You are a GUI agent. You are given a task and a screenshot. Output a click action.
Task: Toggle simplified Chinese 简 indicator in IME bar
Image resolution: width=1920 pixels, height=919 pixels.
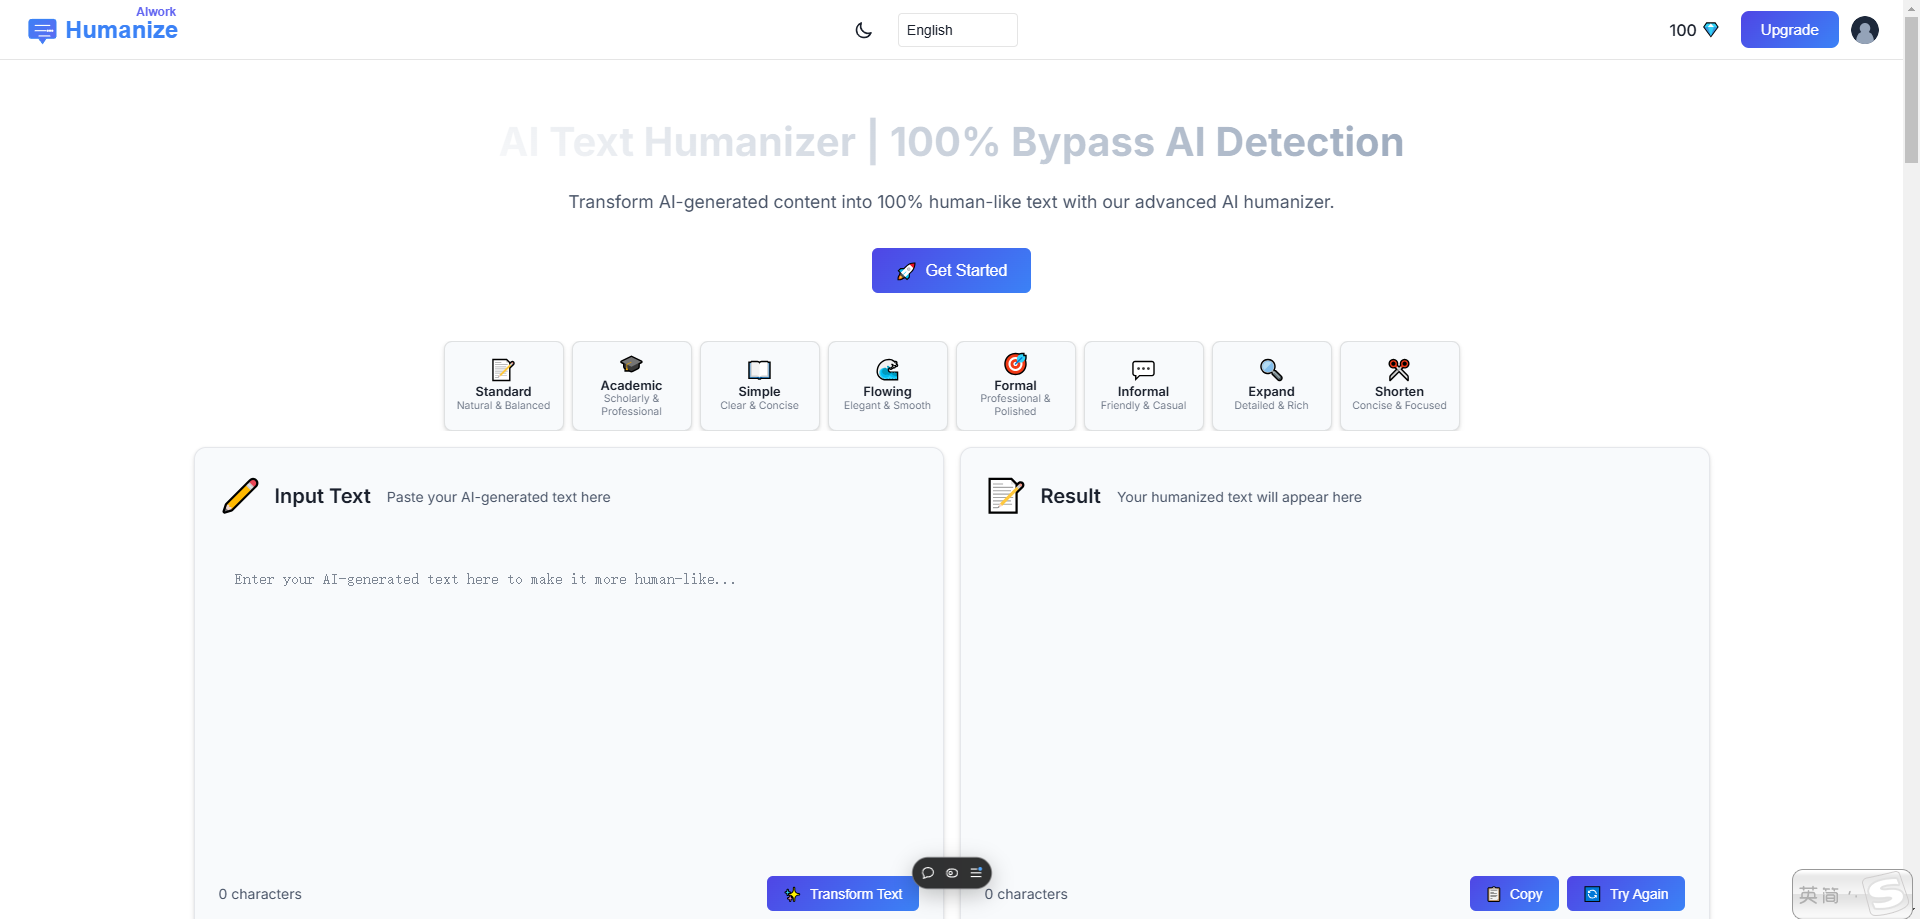coord(1831,895)
